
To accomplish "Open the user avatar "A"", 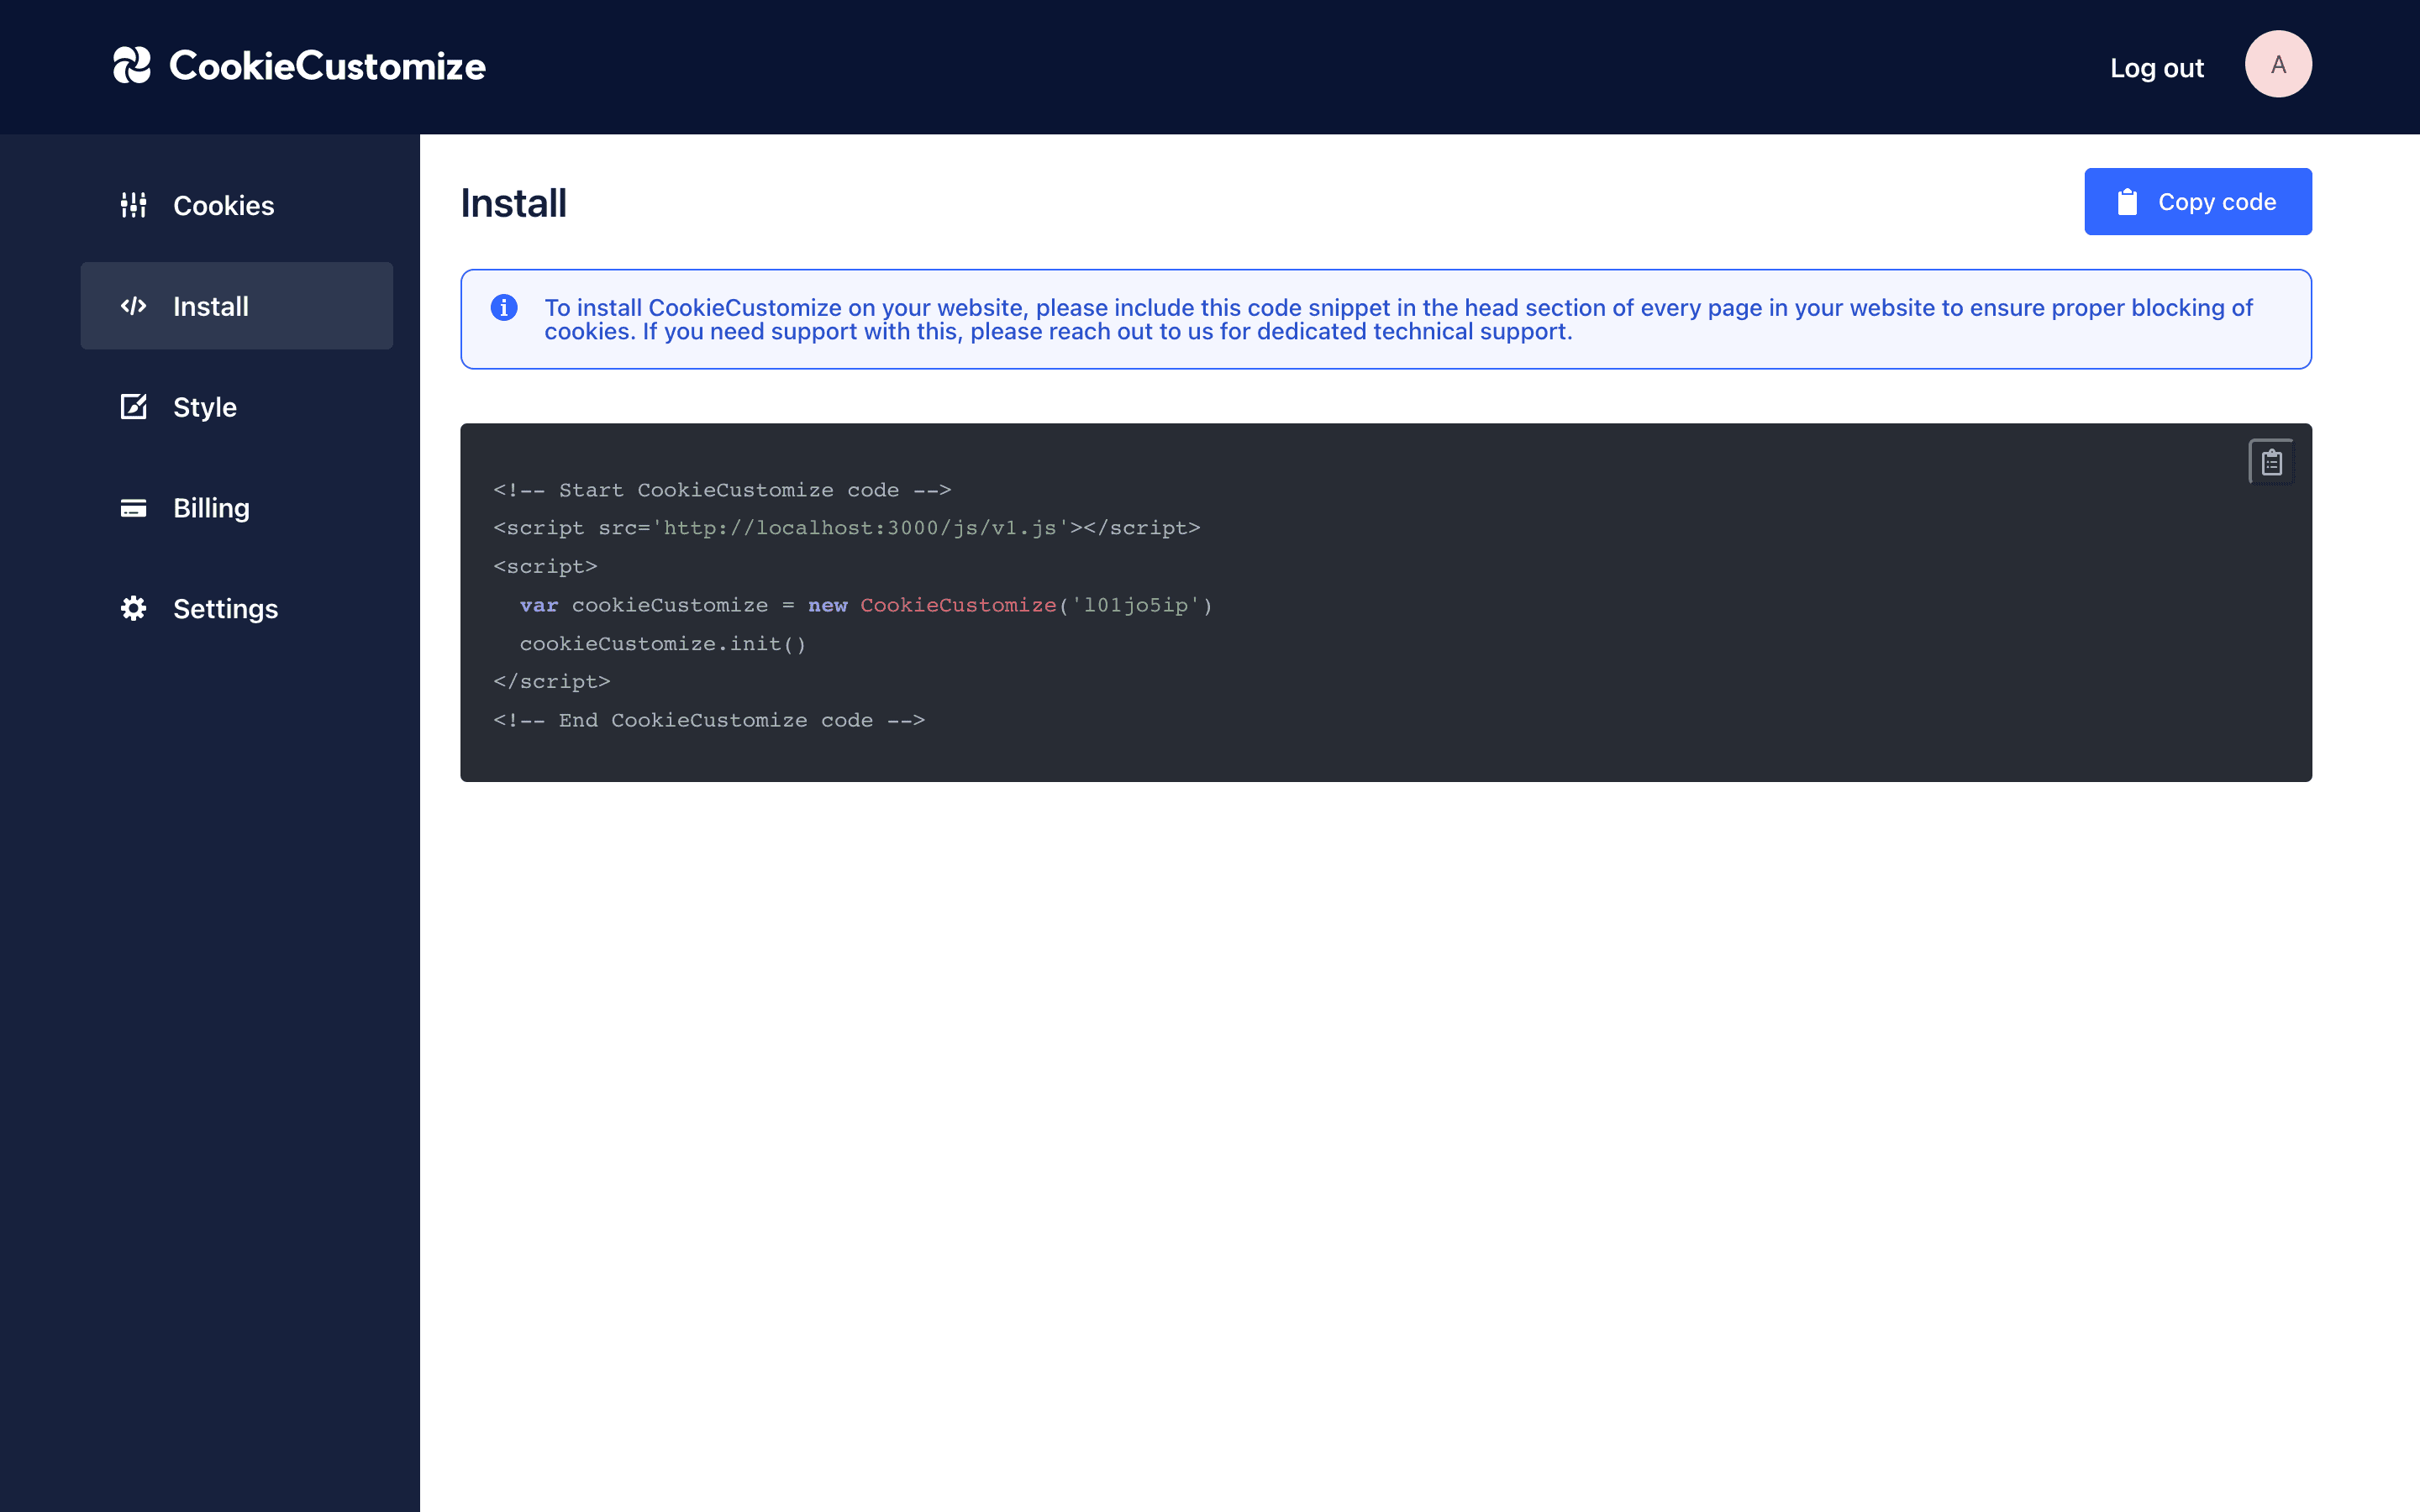I will [2278, 64].
